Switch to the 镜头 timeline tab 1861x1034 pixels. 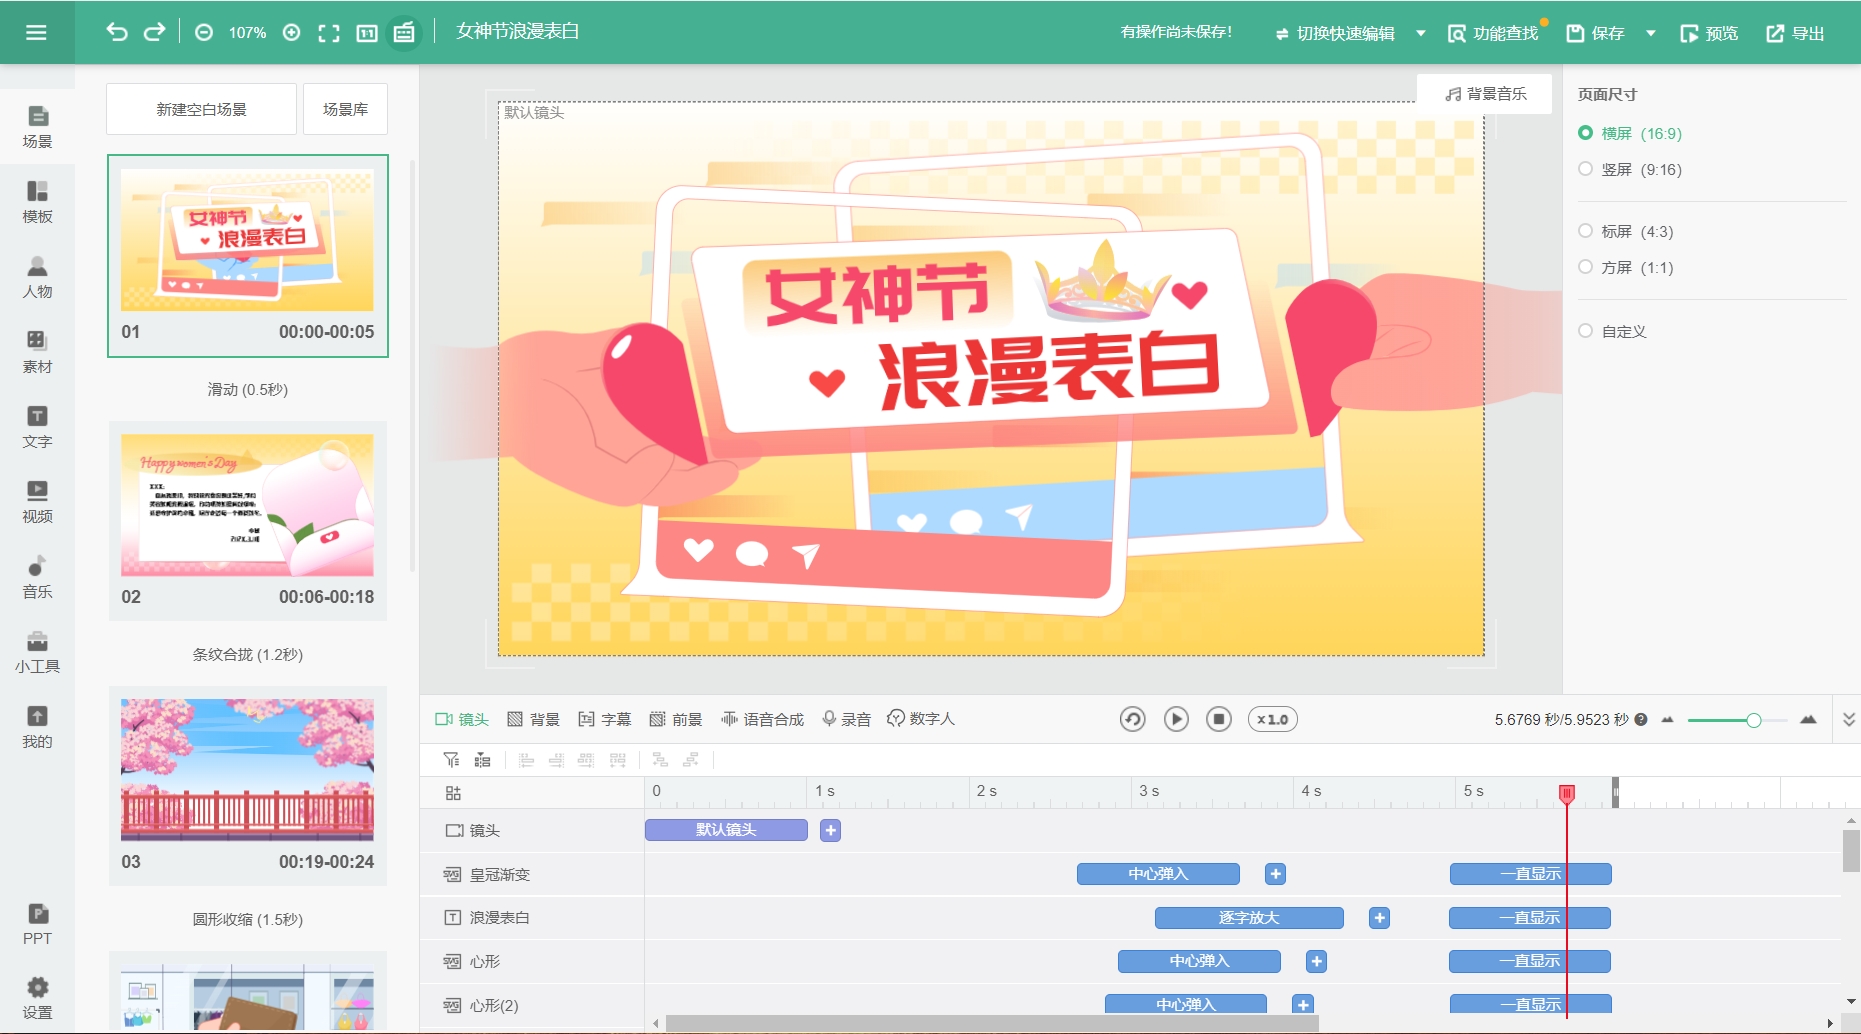tap(462, 719)
